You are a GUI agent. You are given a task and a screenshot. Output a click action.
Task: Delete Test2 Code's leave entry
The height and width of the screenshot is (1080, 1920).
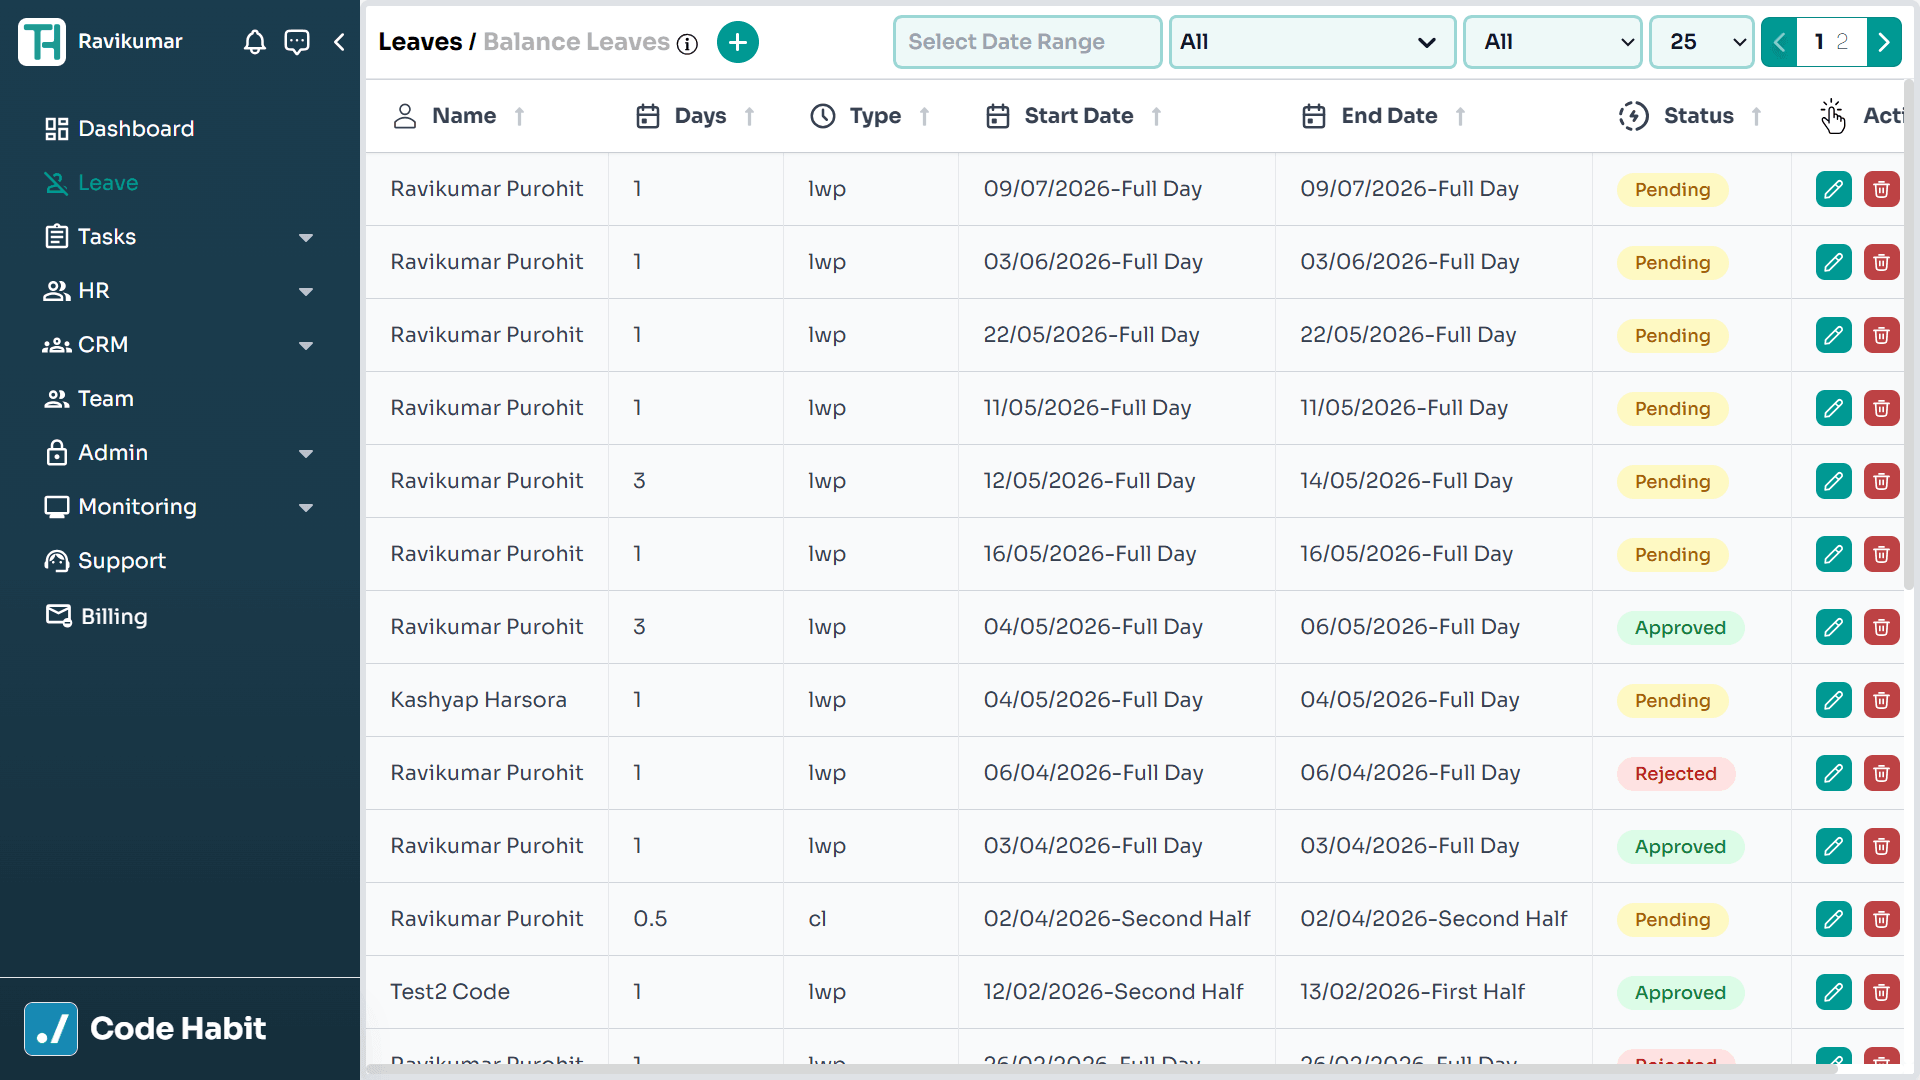pyautogui.click(x=1882, y=992)
